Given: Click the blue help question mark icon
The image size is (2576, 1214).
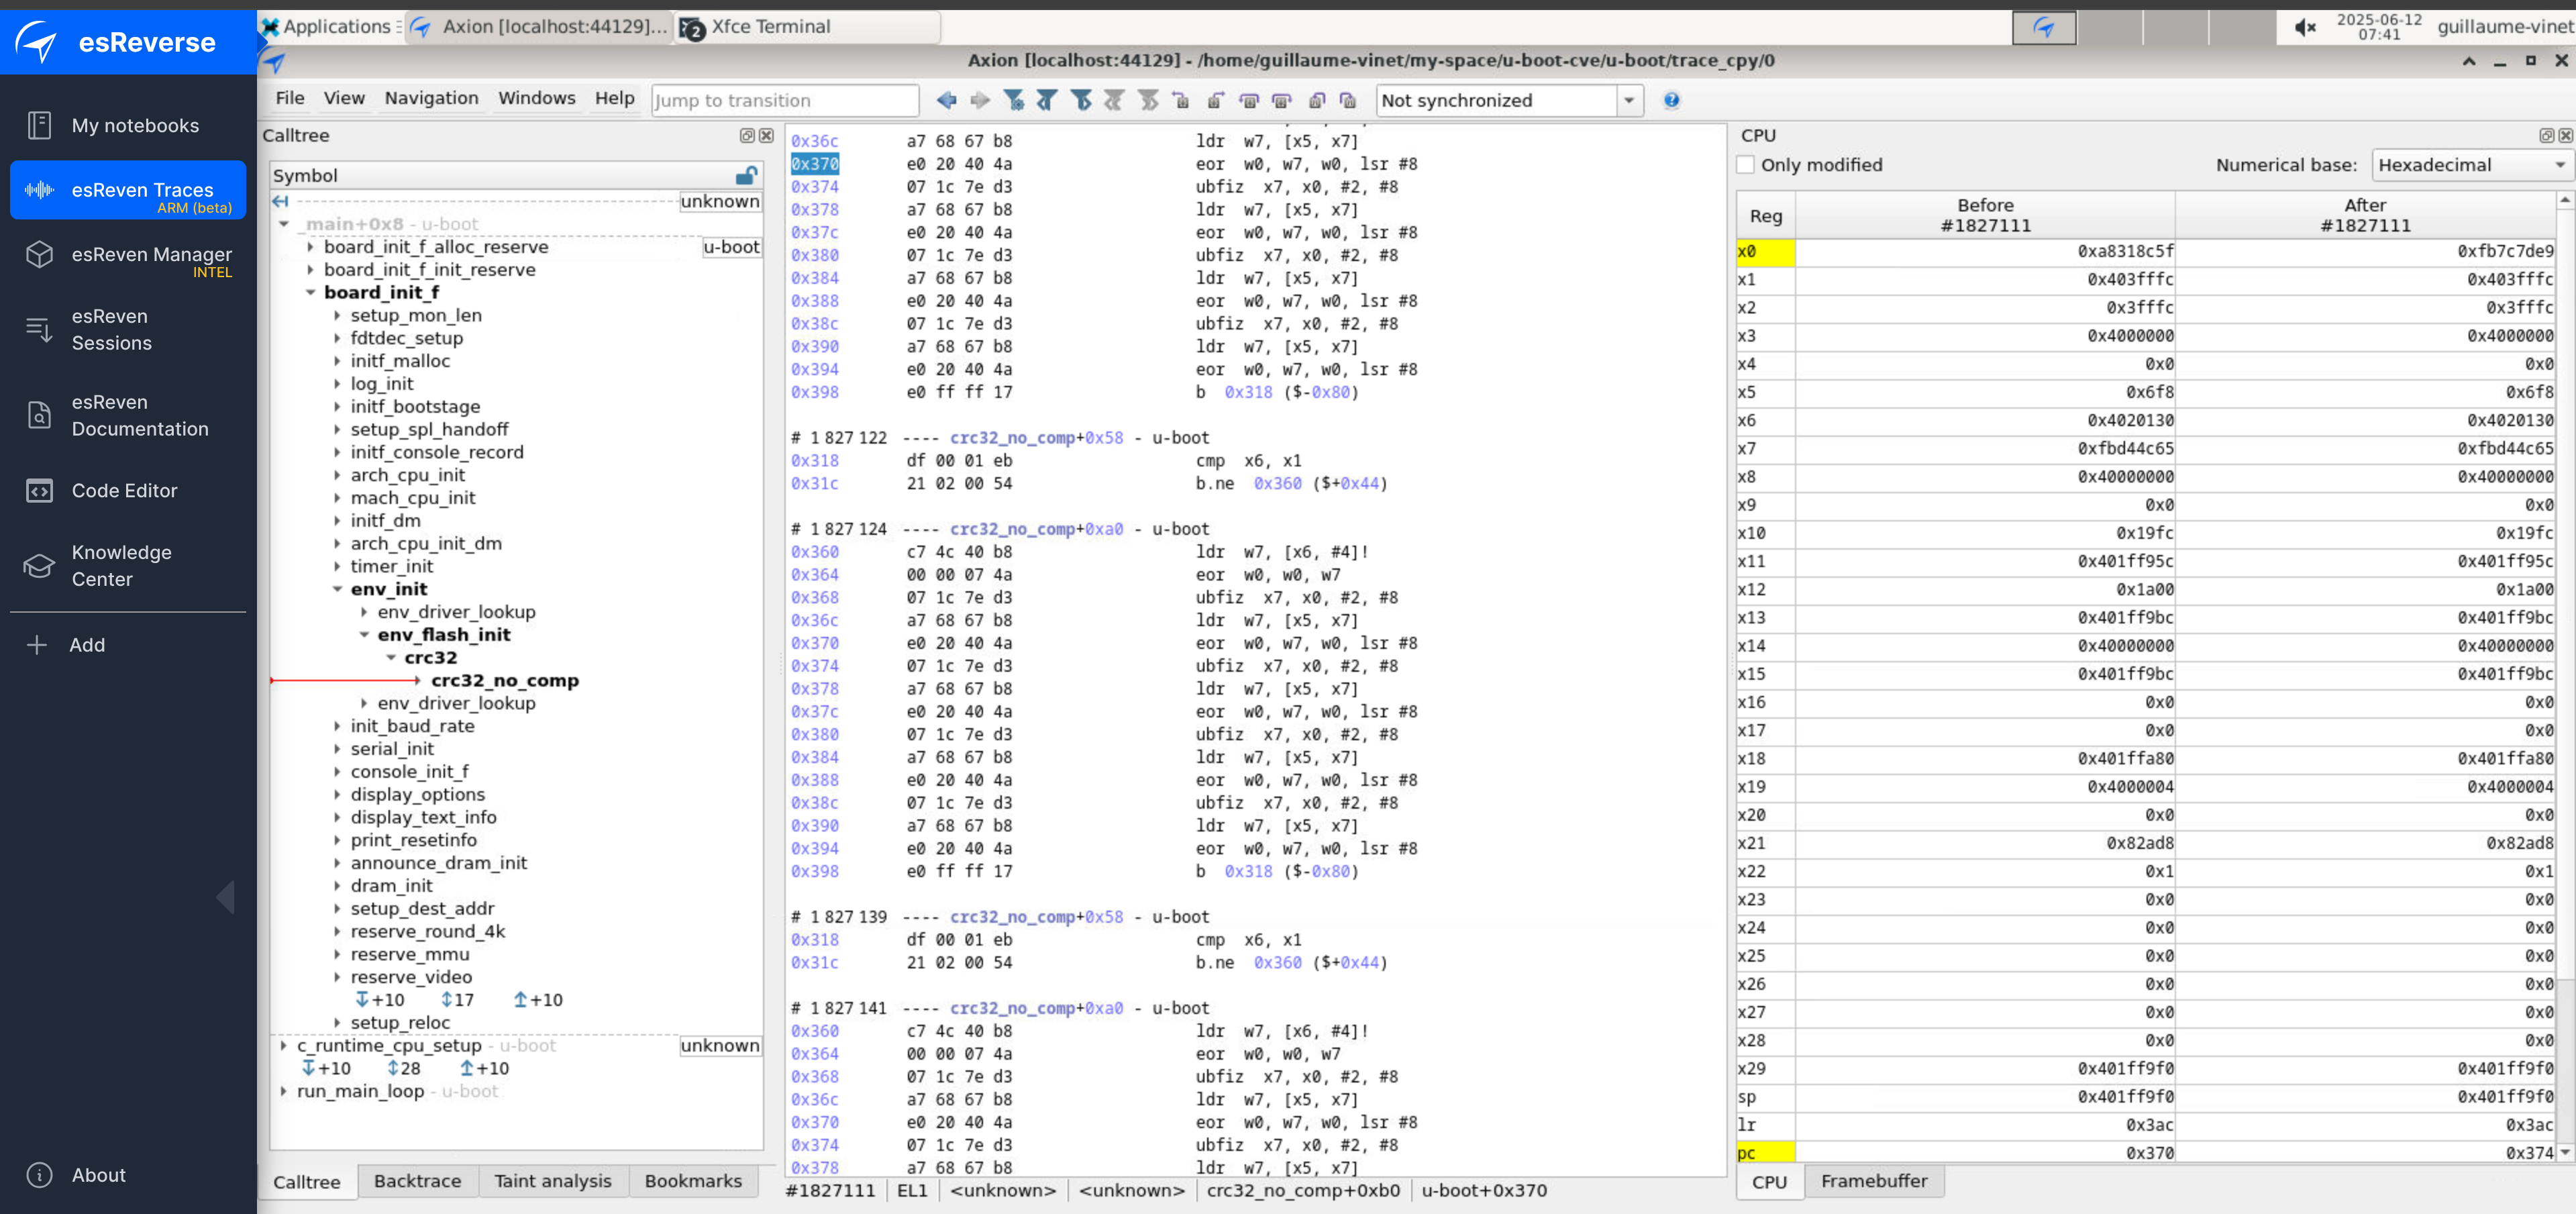Looking at the screenshot, I should click(x=1671, y=100).
